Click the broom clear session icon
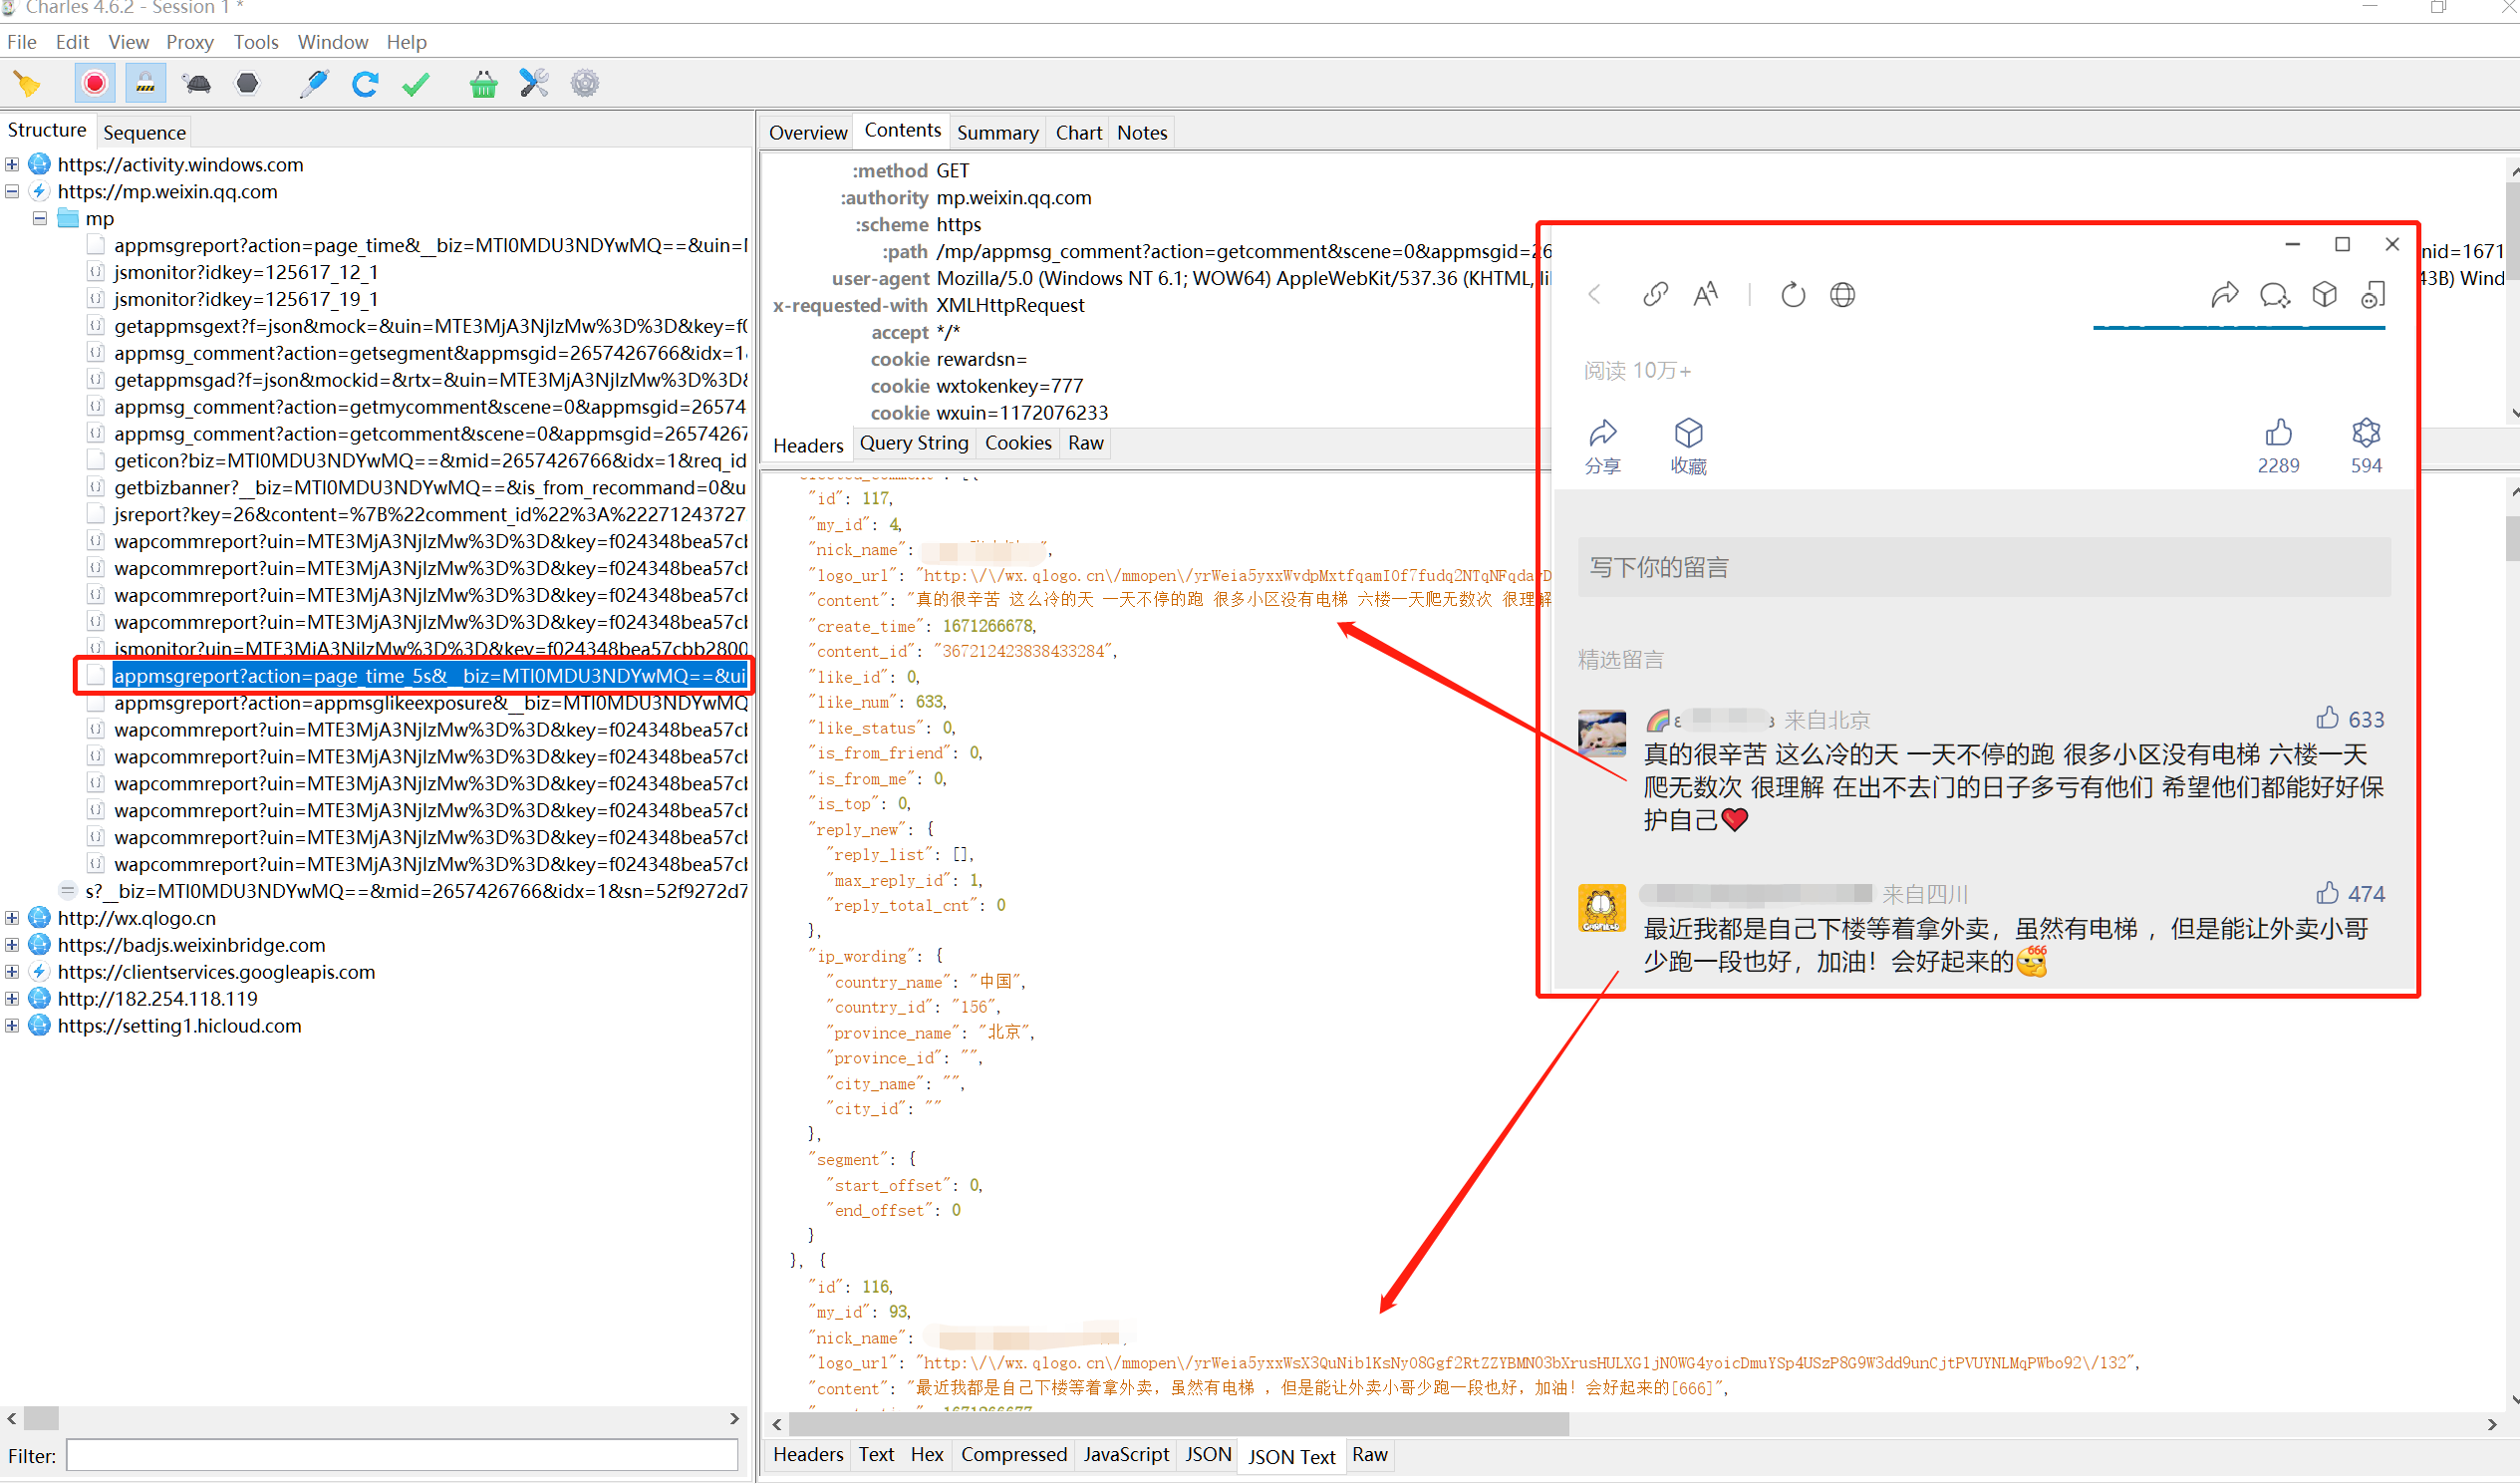The height and width of the screenshot is (1484, 2520). (27, 84)
